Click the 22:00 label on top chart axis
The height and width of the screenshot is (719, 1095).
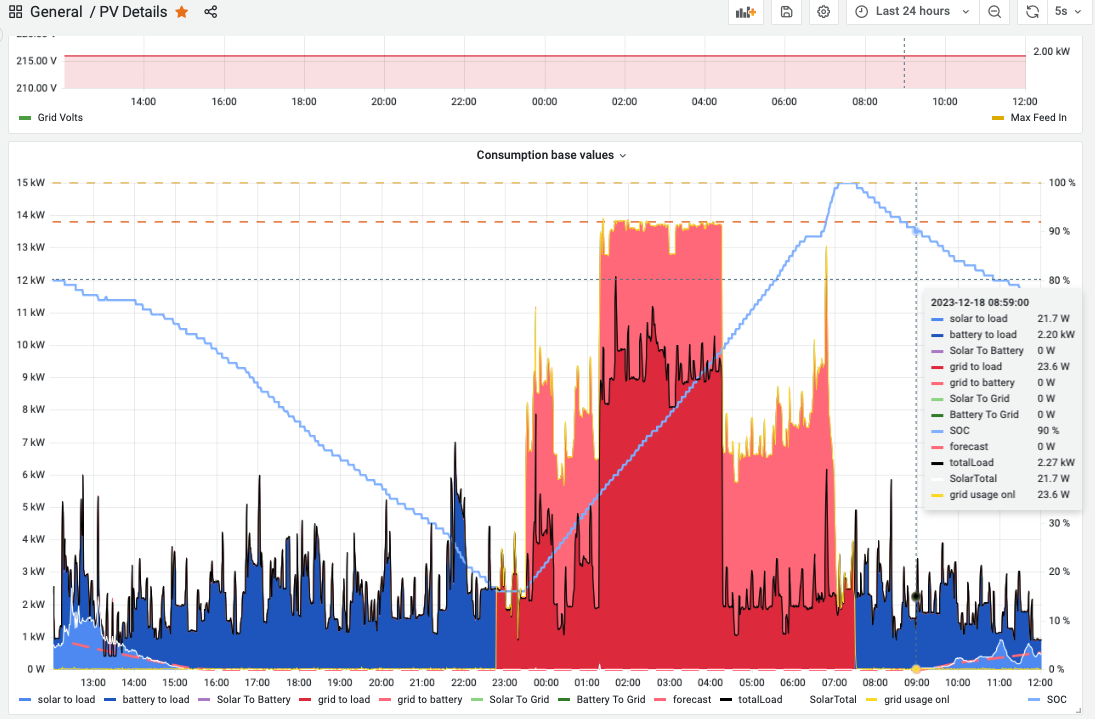tap(464, 101)
